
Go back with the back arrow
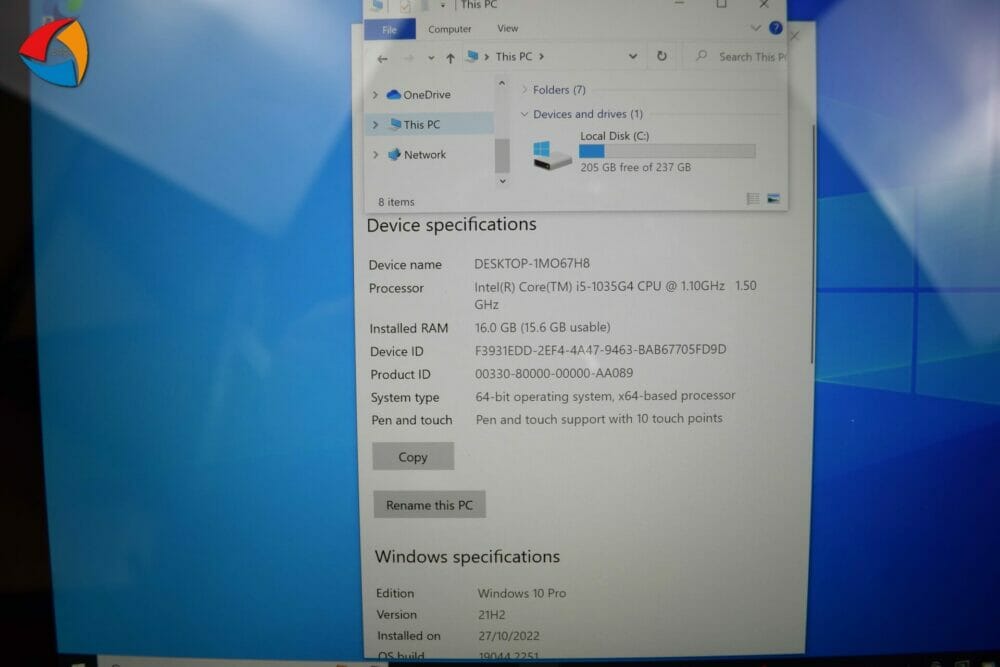tap(382, 59)
